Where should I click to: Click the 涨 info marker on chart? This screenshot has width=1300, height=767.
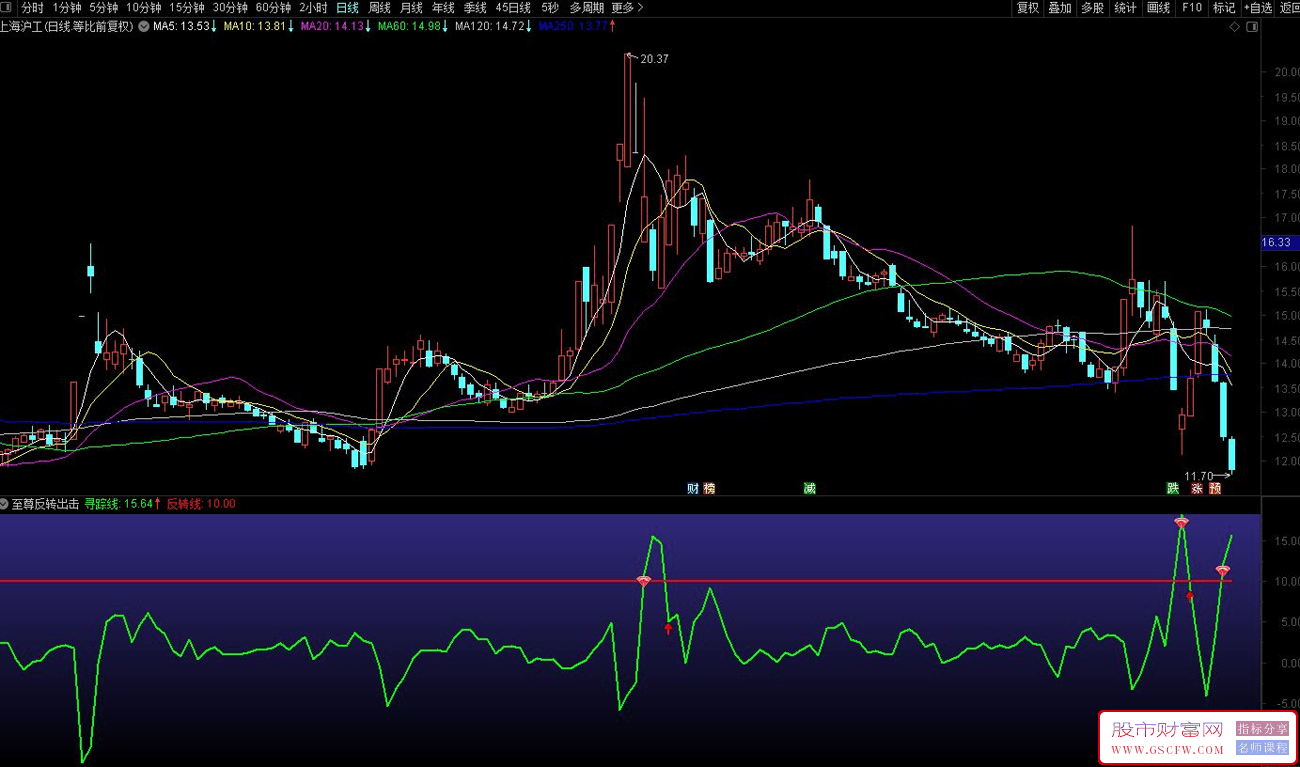pyautogui.click(x=1196, y=489)
